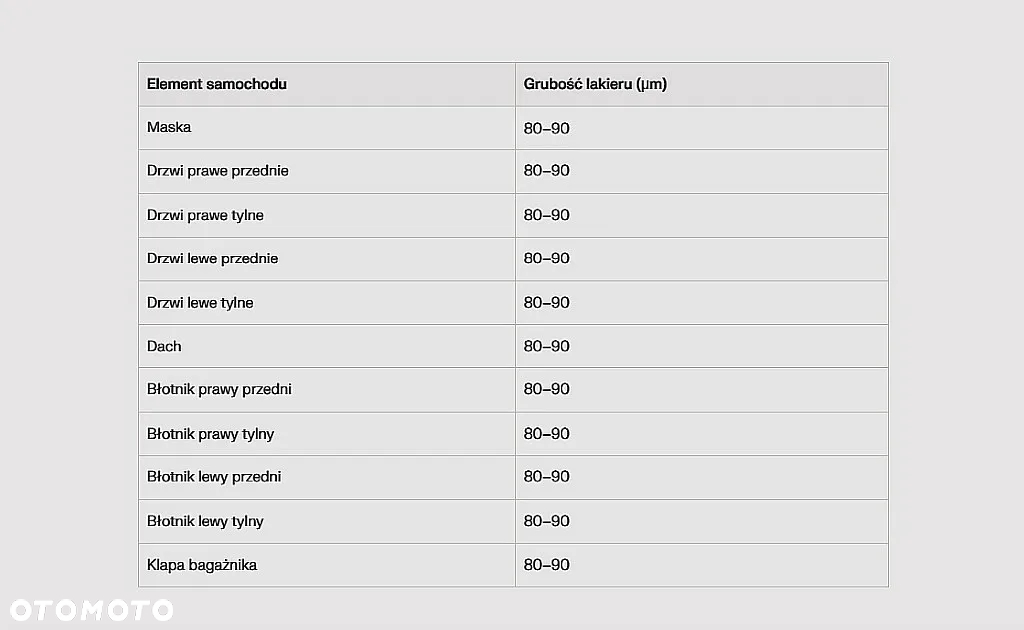
Task: Select 80–90 value beside Błotnik prawy przedni
Action: 547,389
